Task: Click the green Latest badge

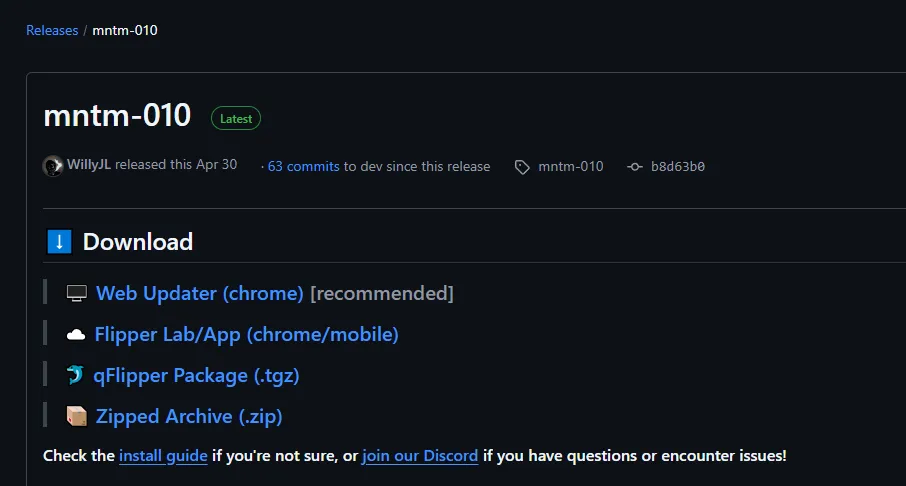Action: point(236,118)
